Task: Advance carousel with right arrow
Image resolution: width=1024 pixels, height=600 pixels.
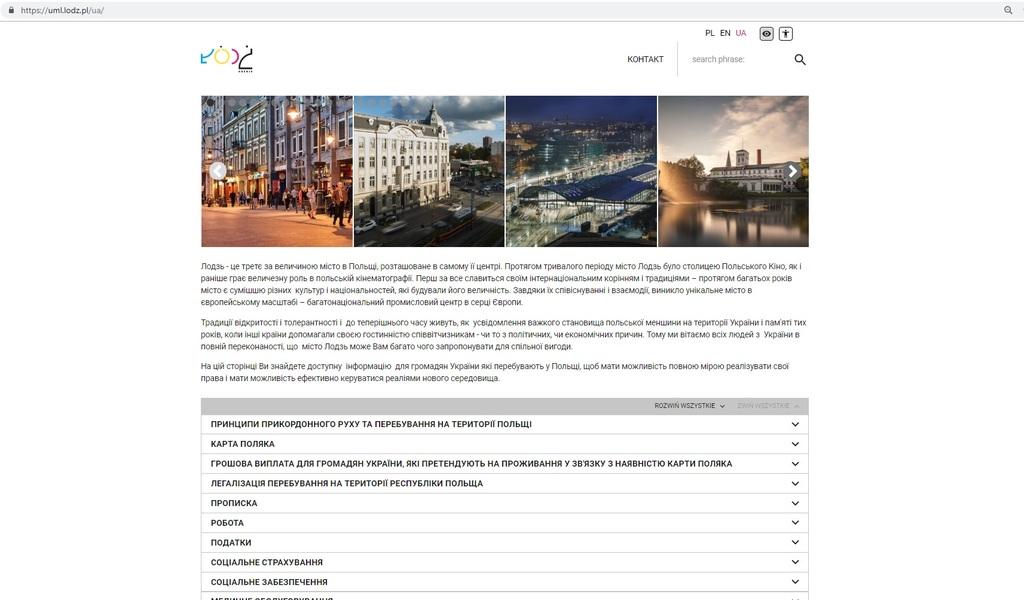Action: [x=792, y=171]
